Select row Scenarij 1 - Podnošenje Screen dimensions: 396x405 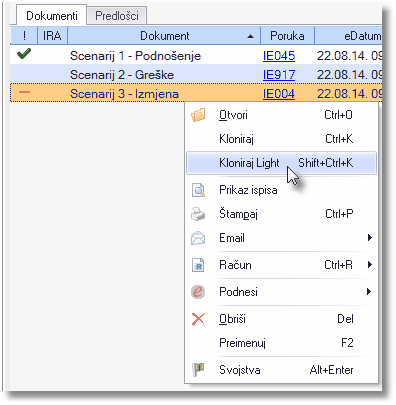point(196,56)
